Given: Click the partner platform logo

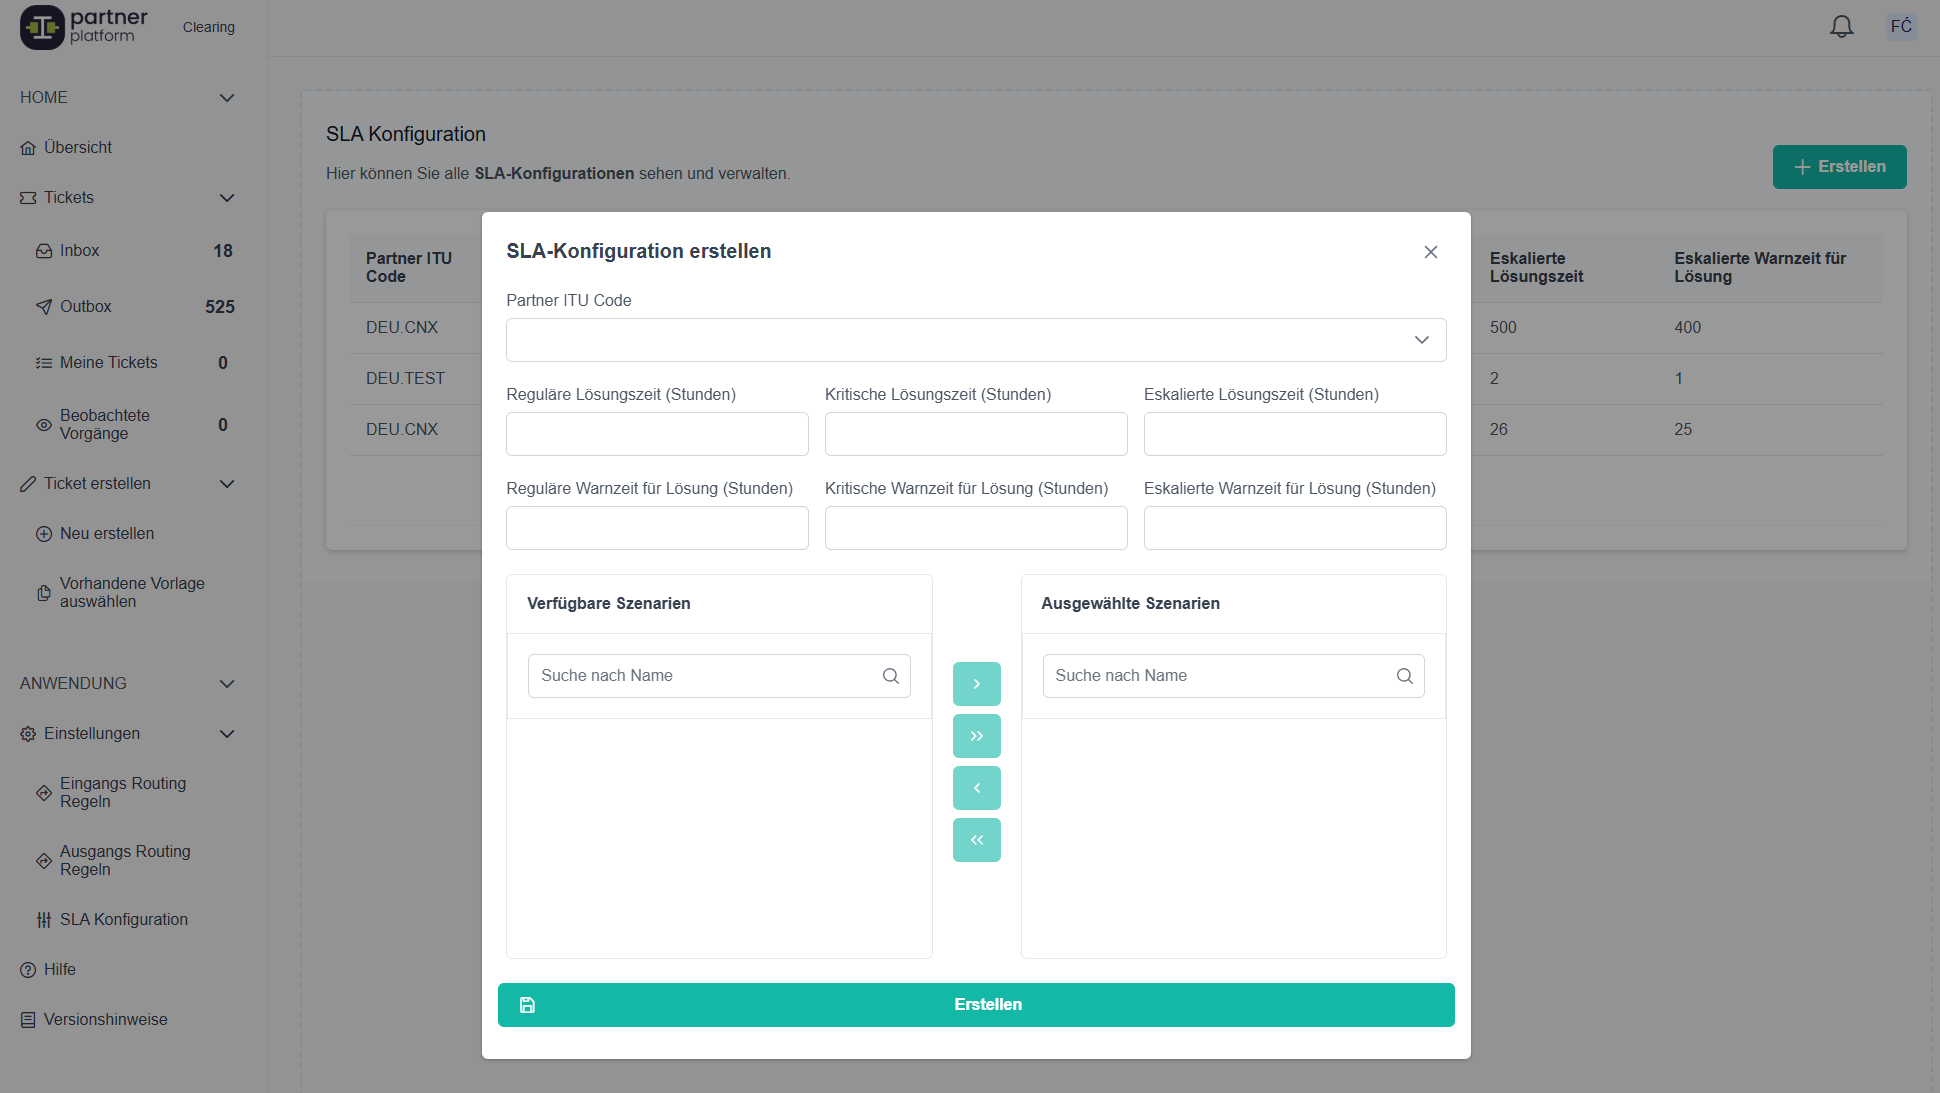Looking at the screenshot, I should tap(84, 27).
